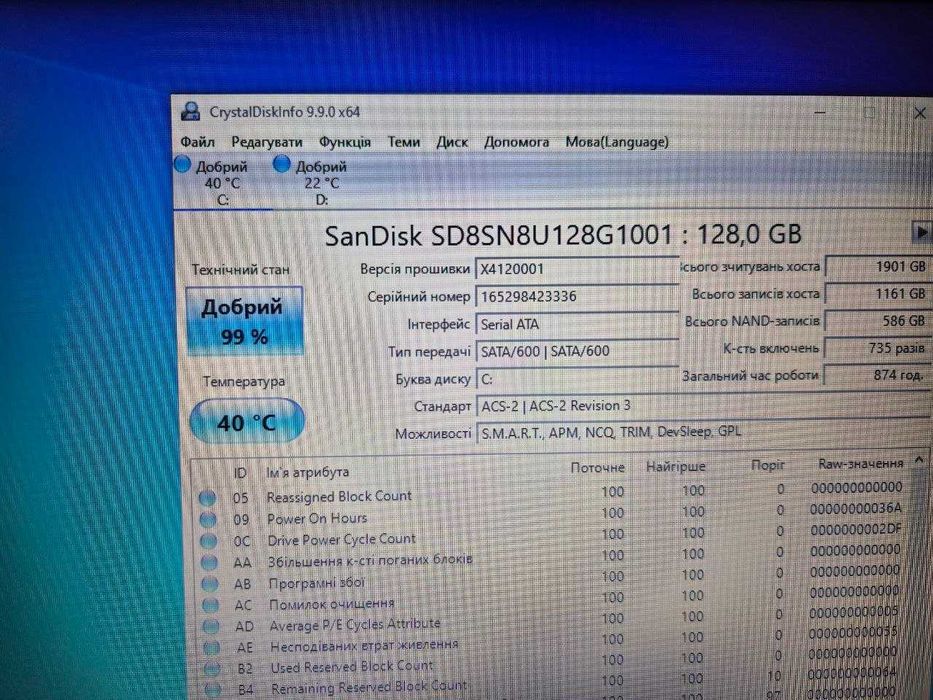Click the CrystalDiskInfo app icon in title bar
This screenshot has height=700, width=933.
point(190,111)
